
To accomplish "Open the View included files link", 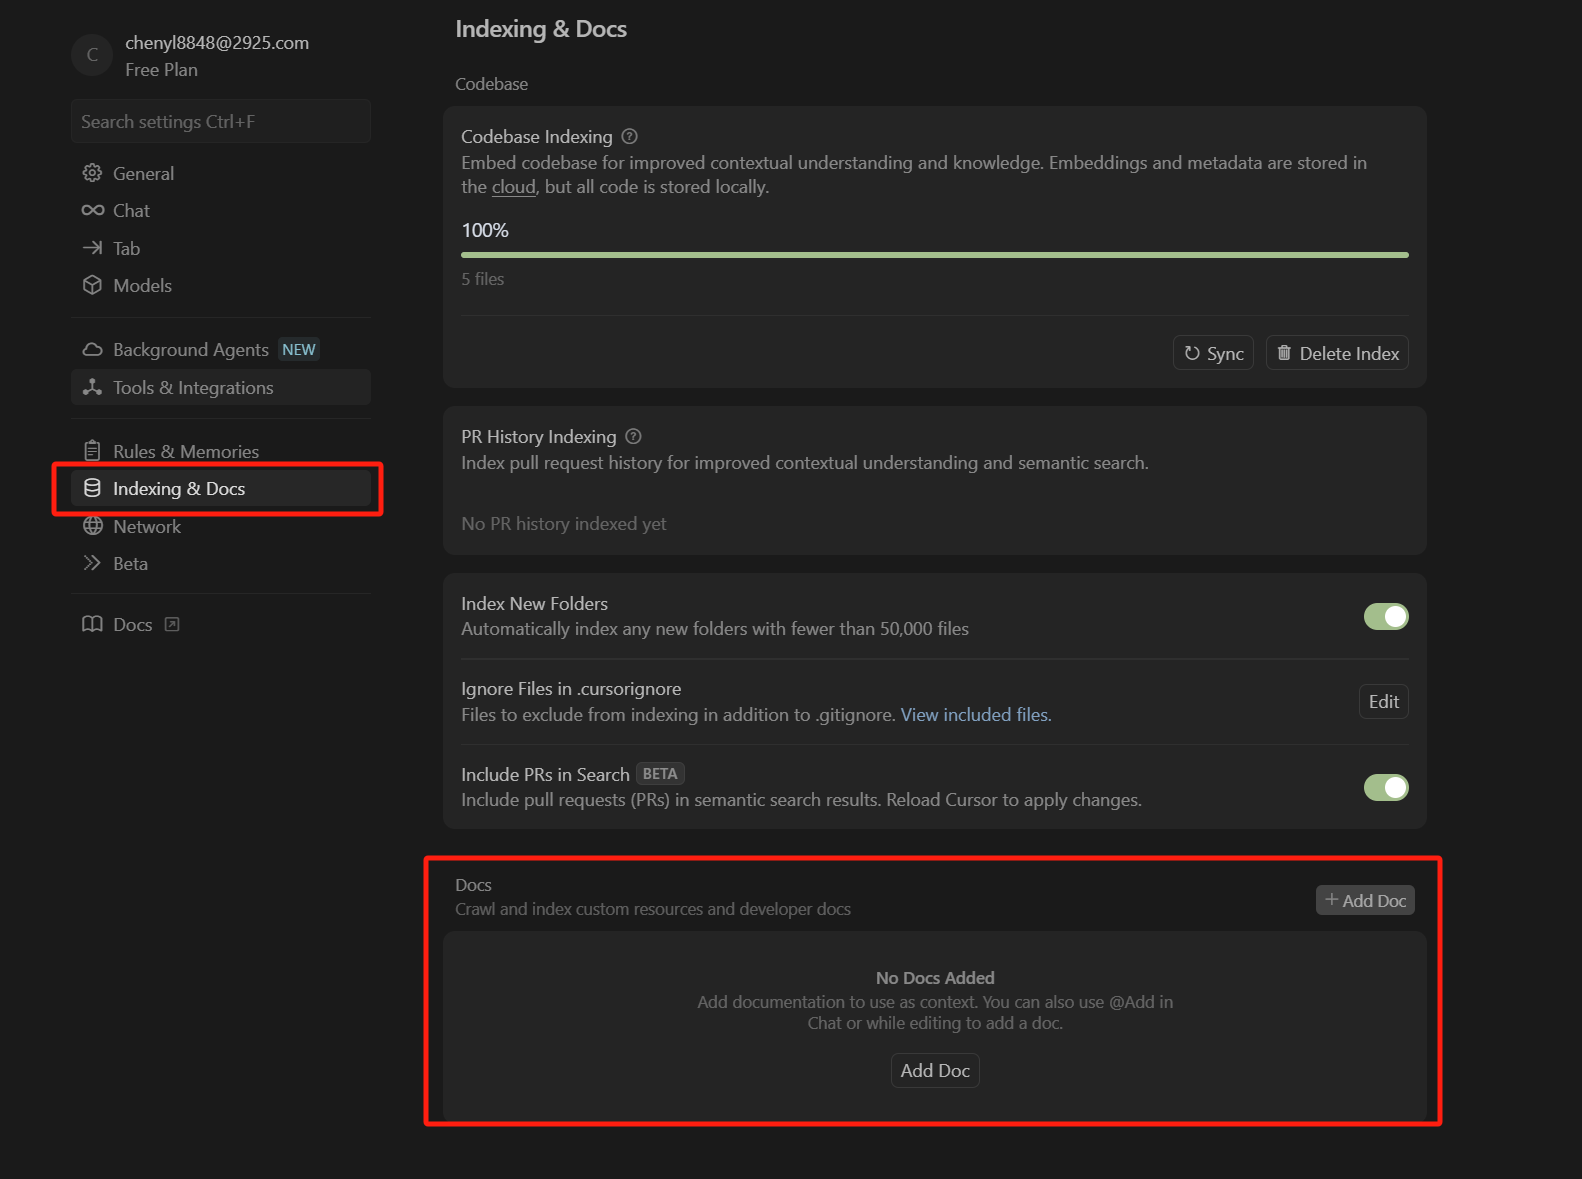I will [975, 715].
